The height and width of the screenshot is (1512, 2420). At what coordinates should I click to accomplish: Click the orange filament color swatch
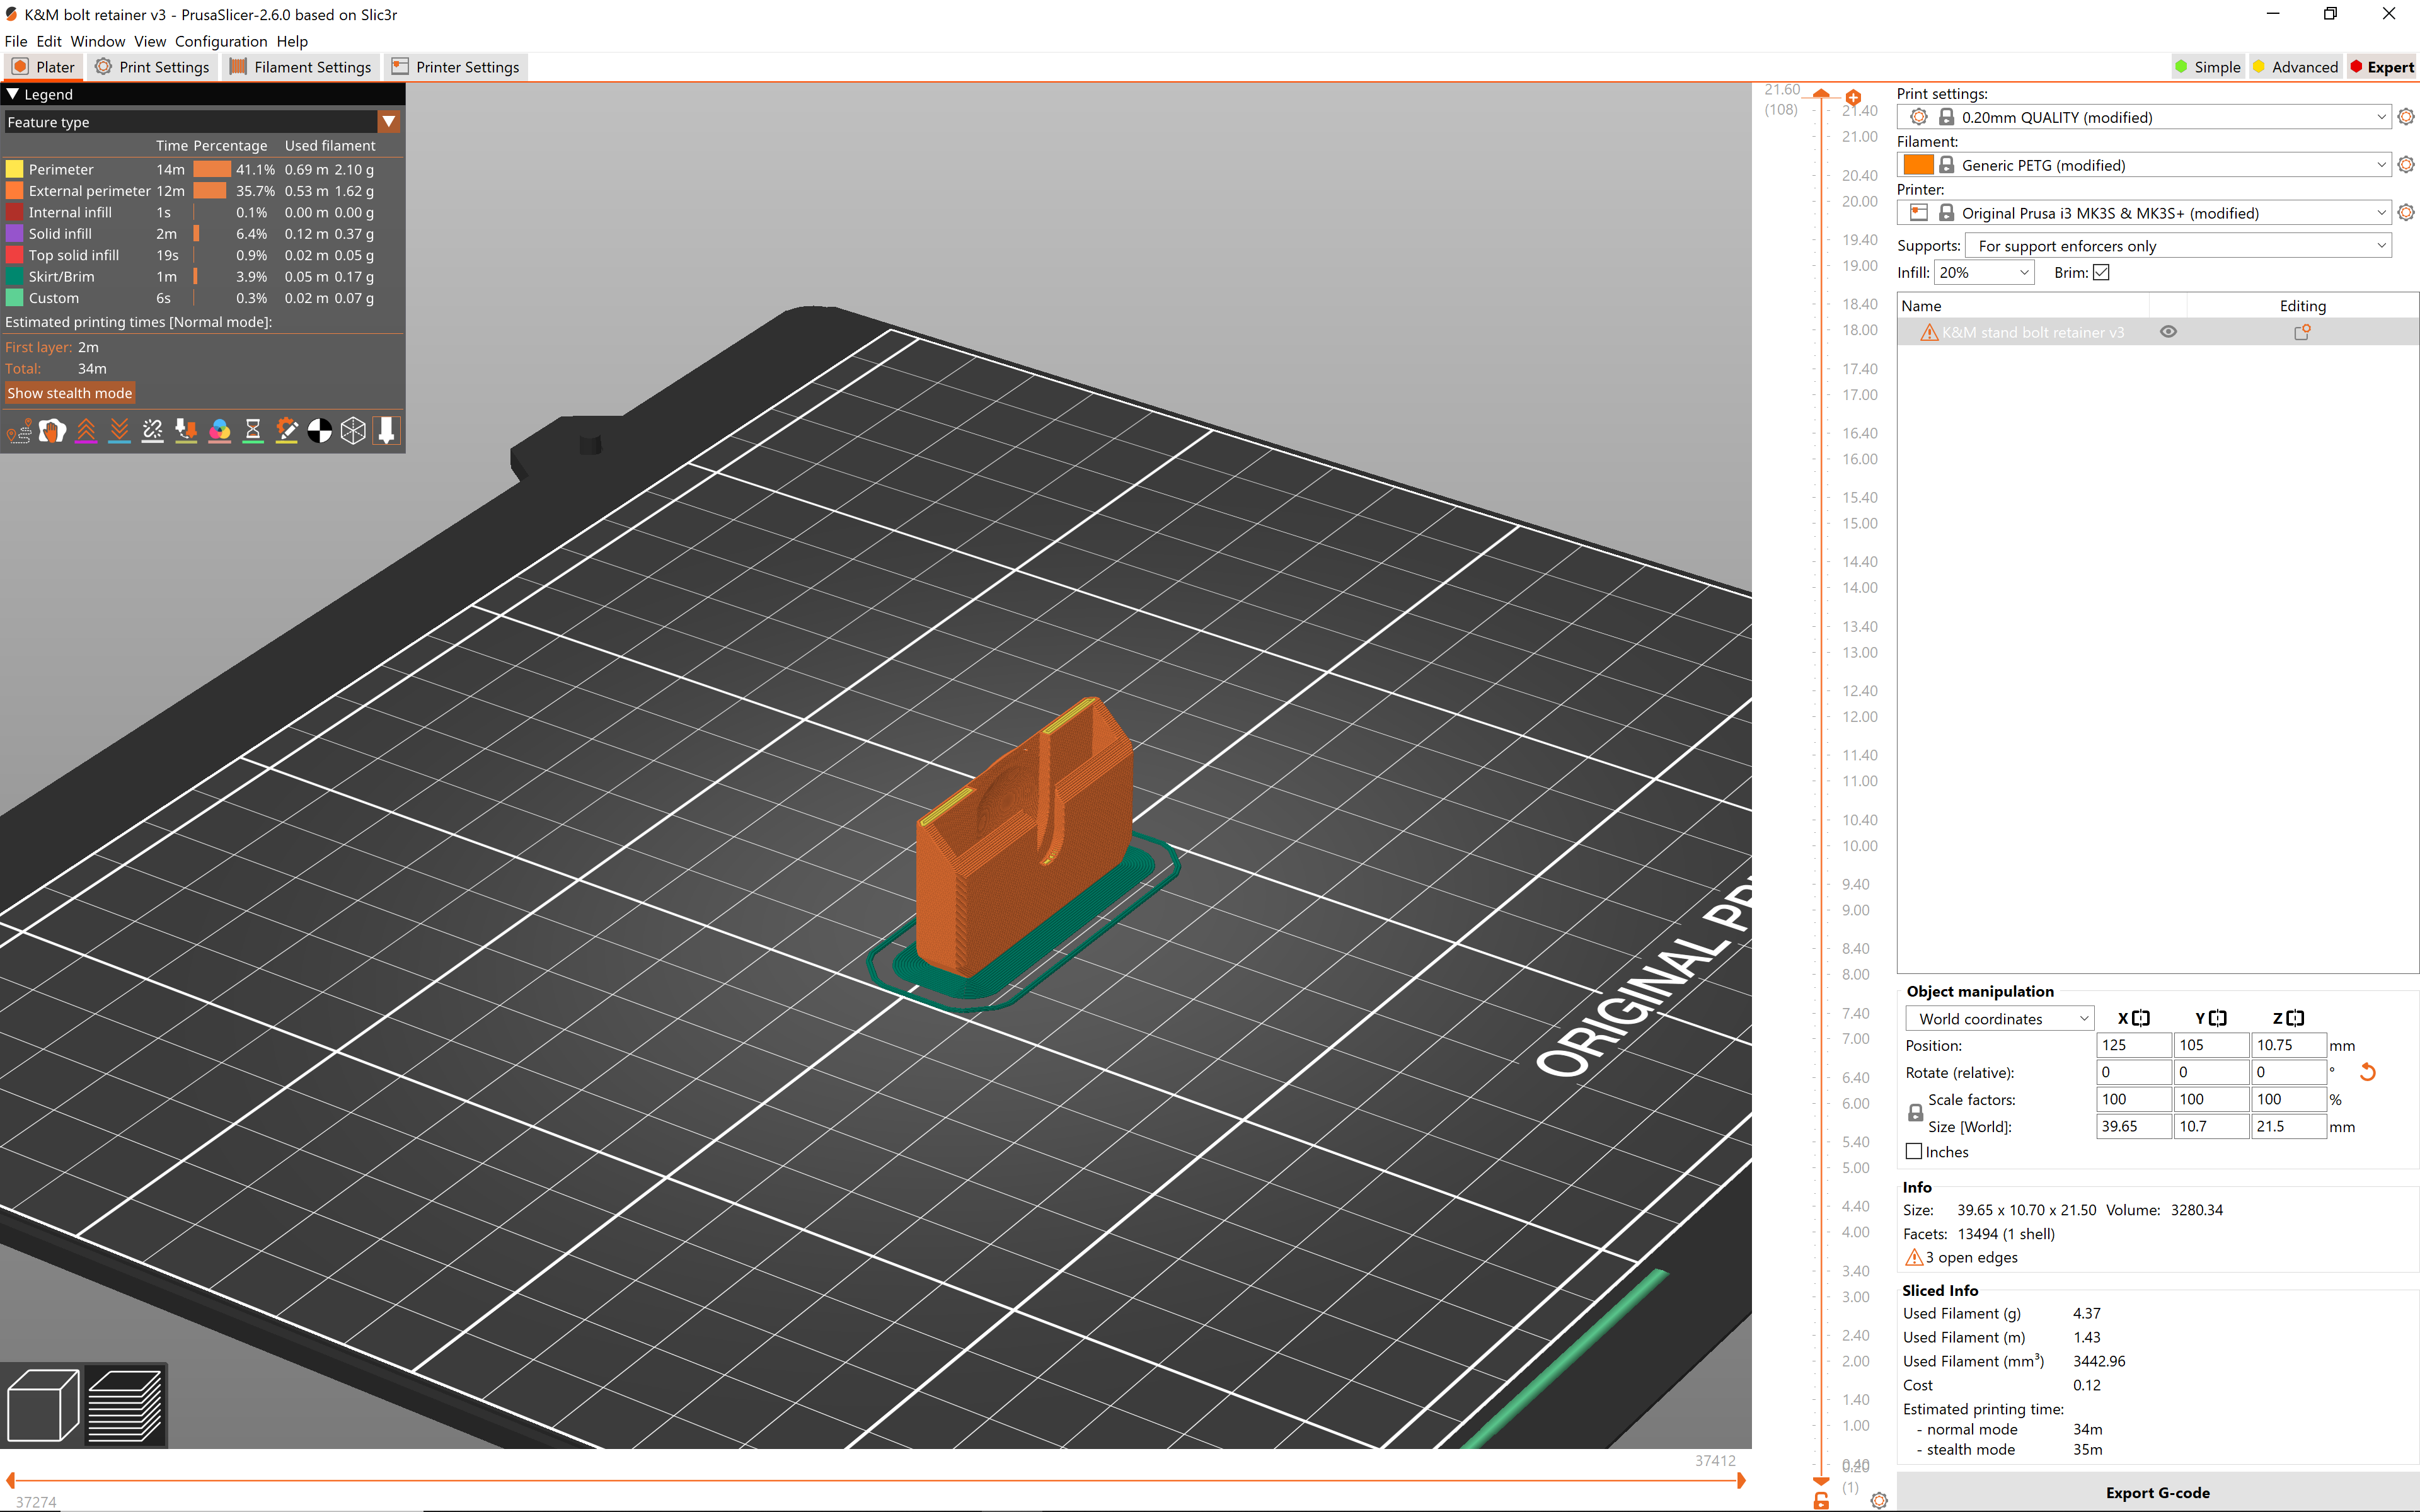[1918, 165]
